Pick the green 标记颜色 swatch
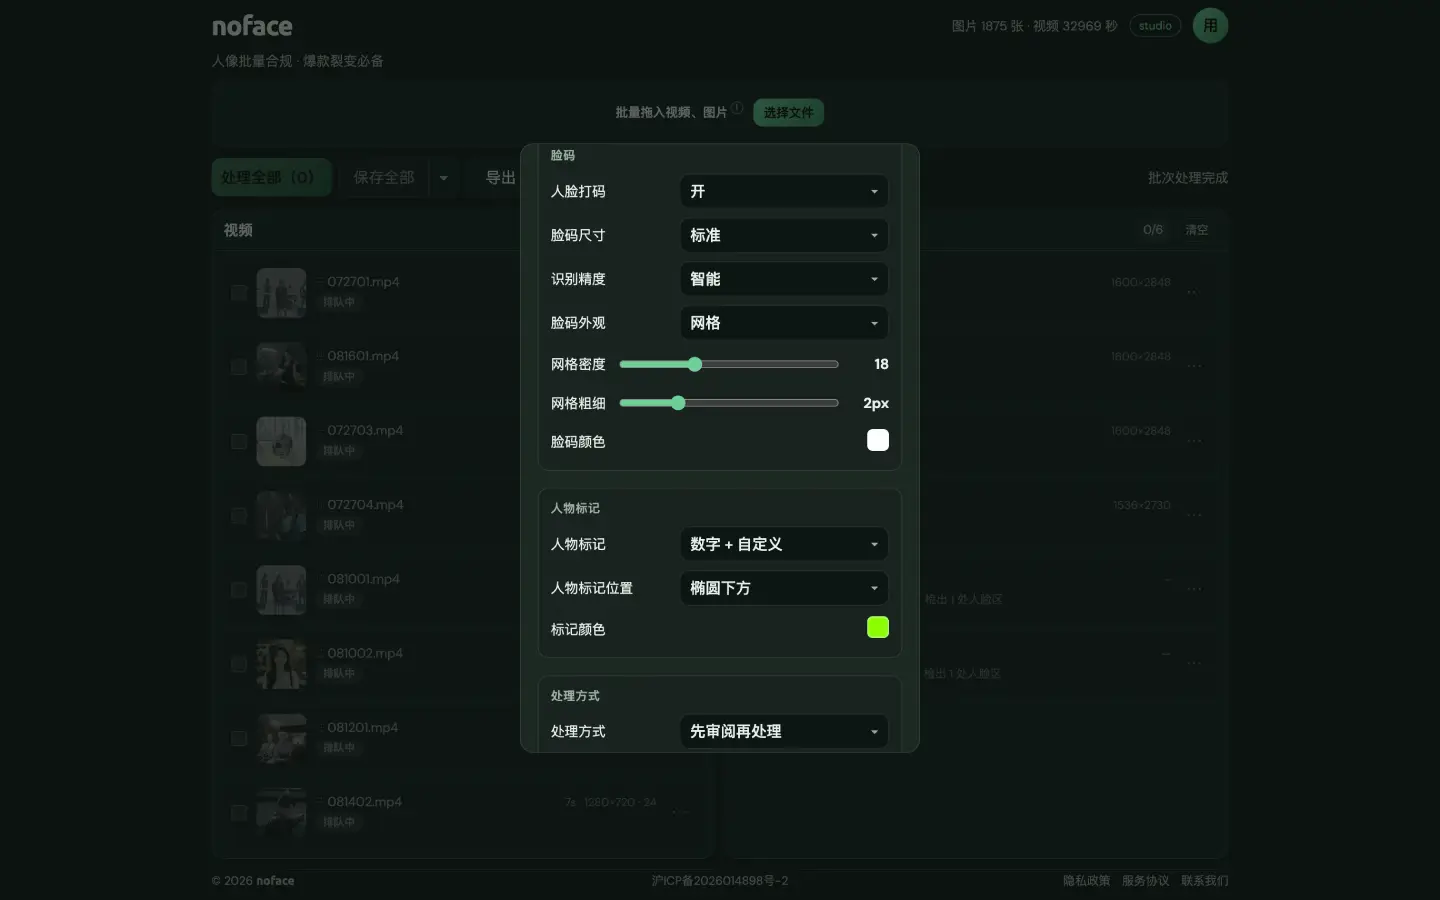The height and width of the screenshot is (900, 1440). [877, 627]
